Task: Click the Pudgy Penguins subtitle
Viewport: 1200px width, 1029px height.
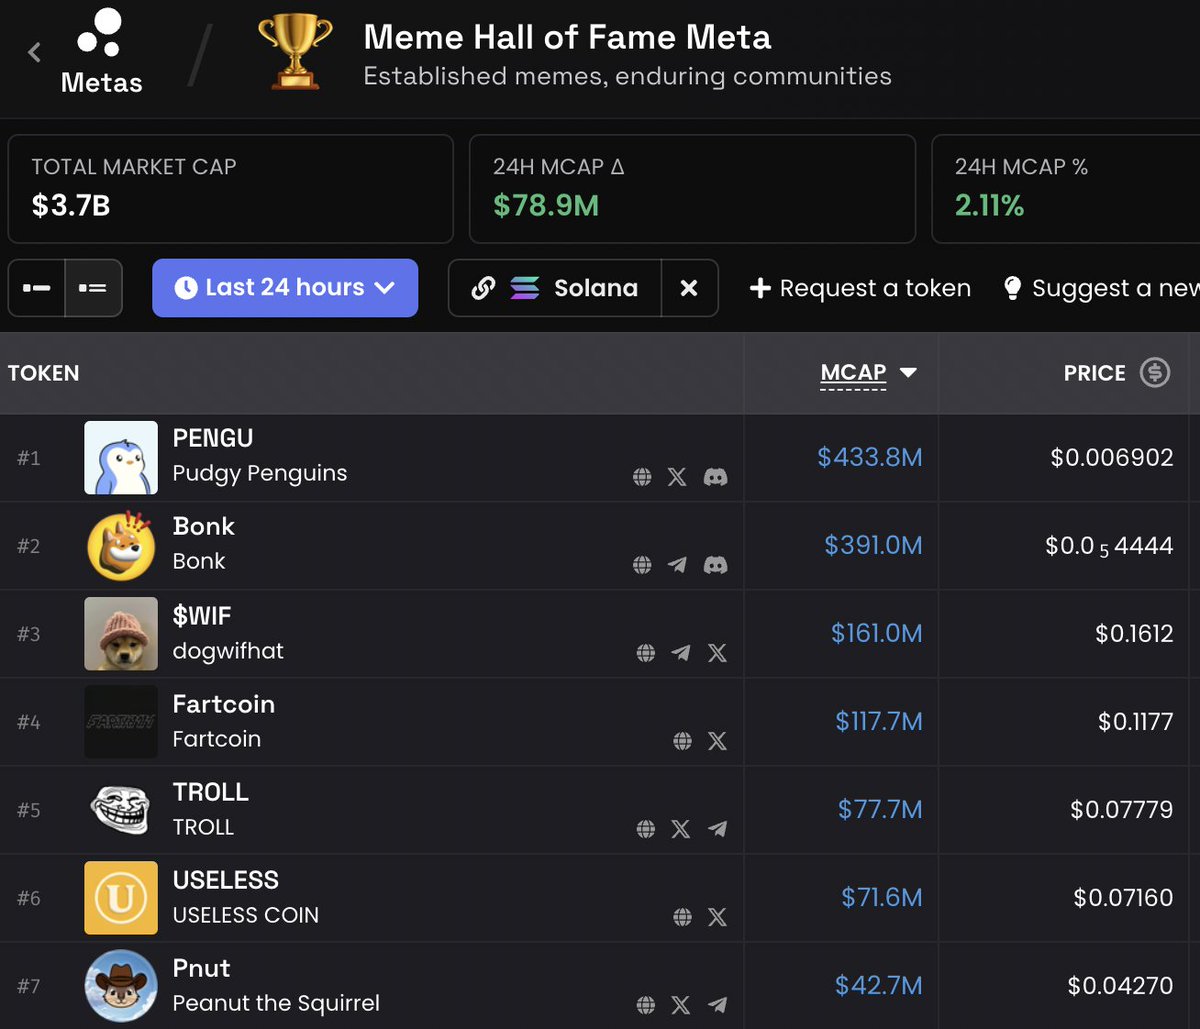Action: tap(260, 473)
